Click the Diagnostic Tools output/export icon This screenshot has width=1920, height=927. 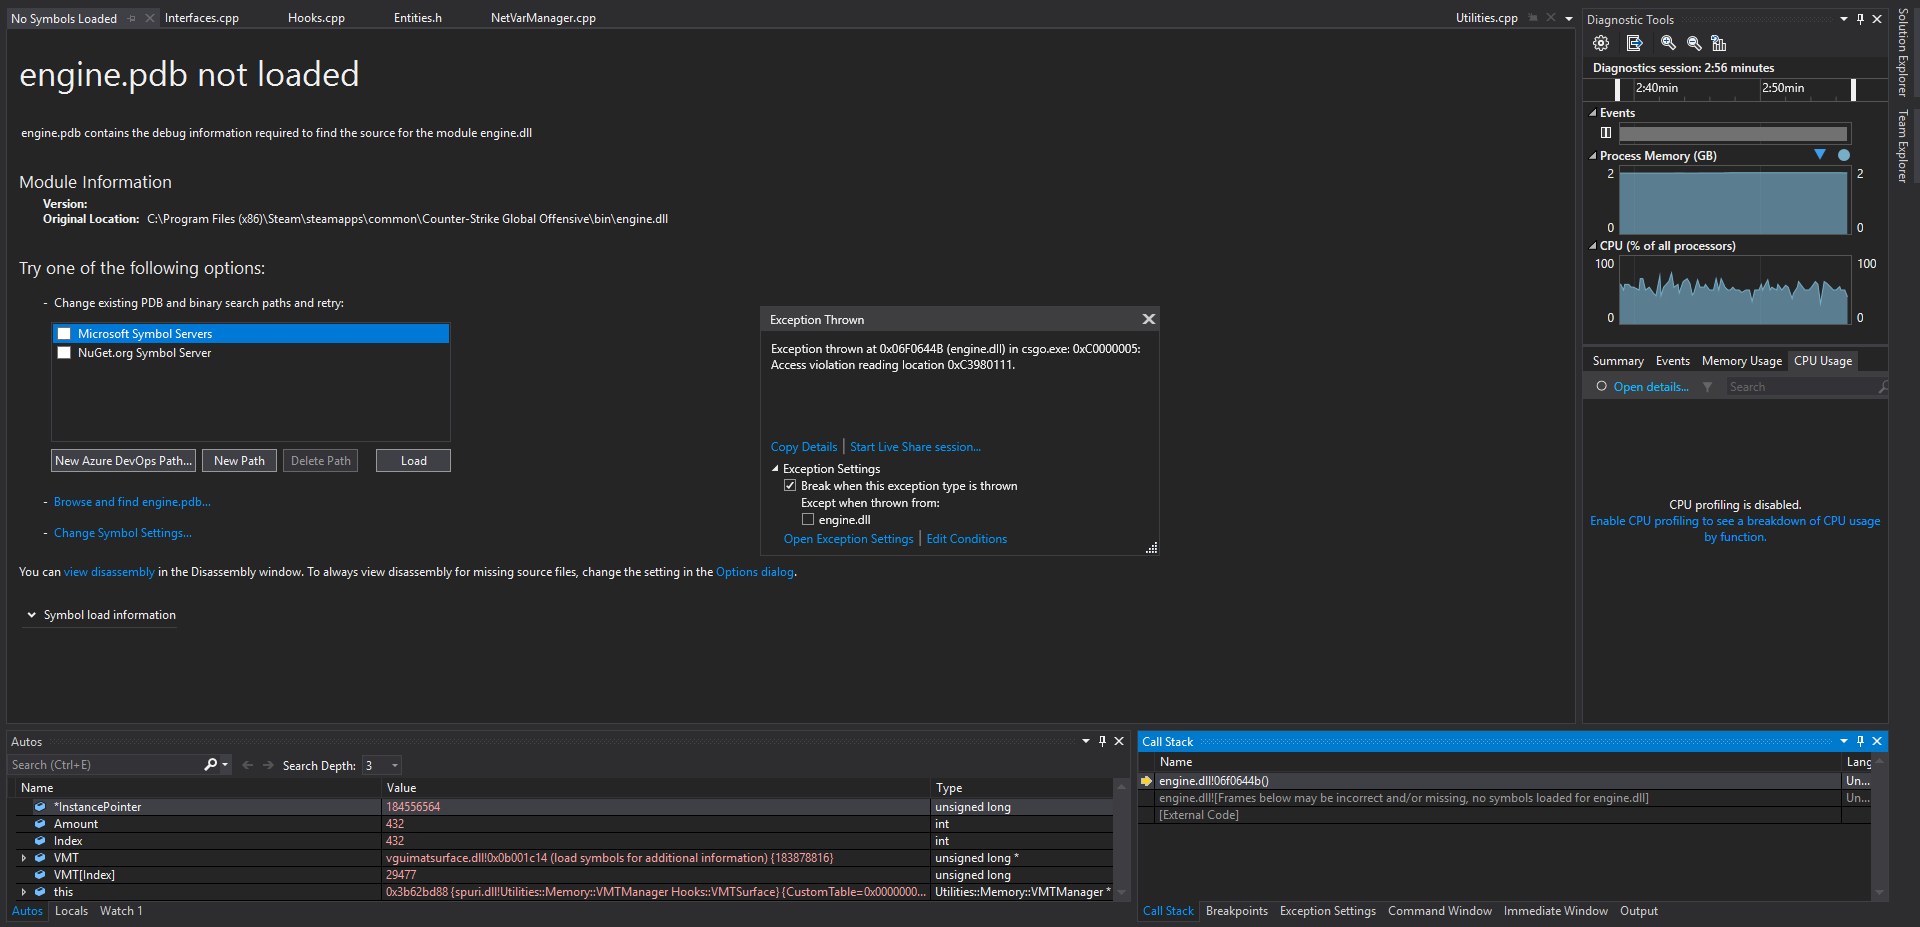tap(1635, 43)
